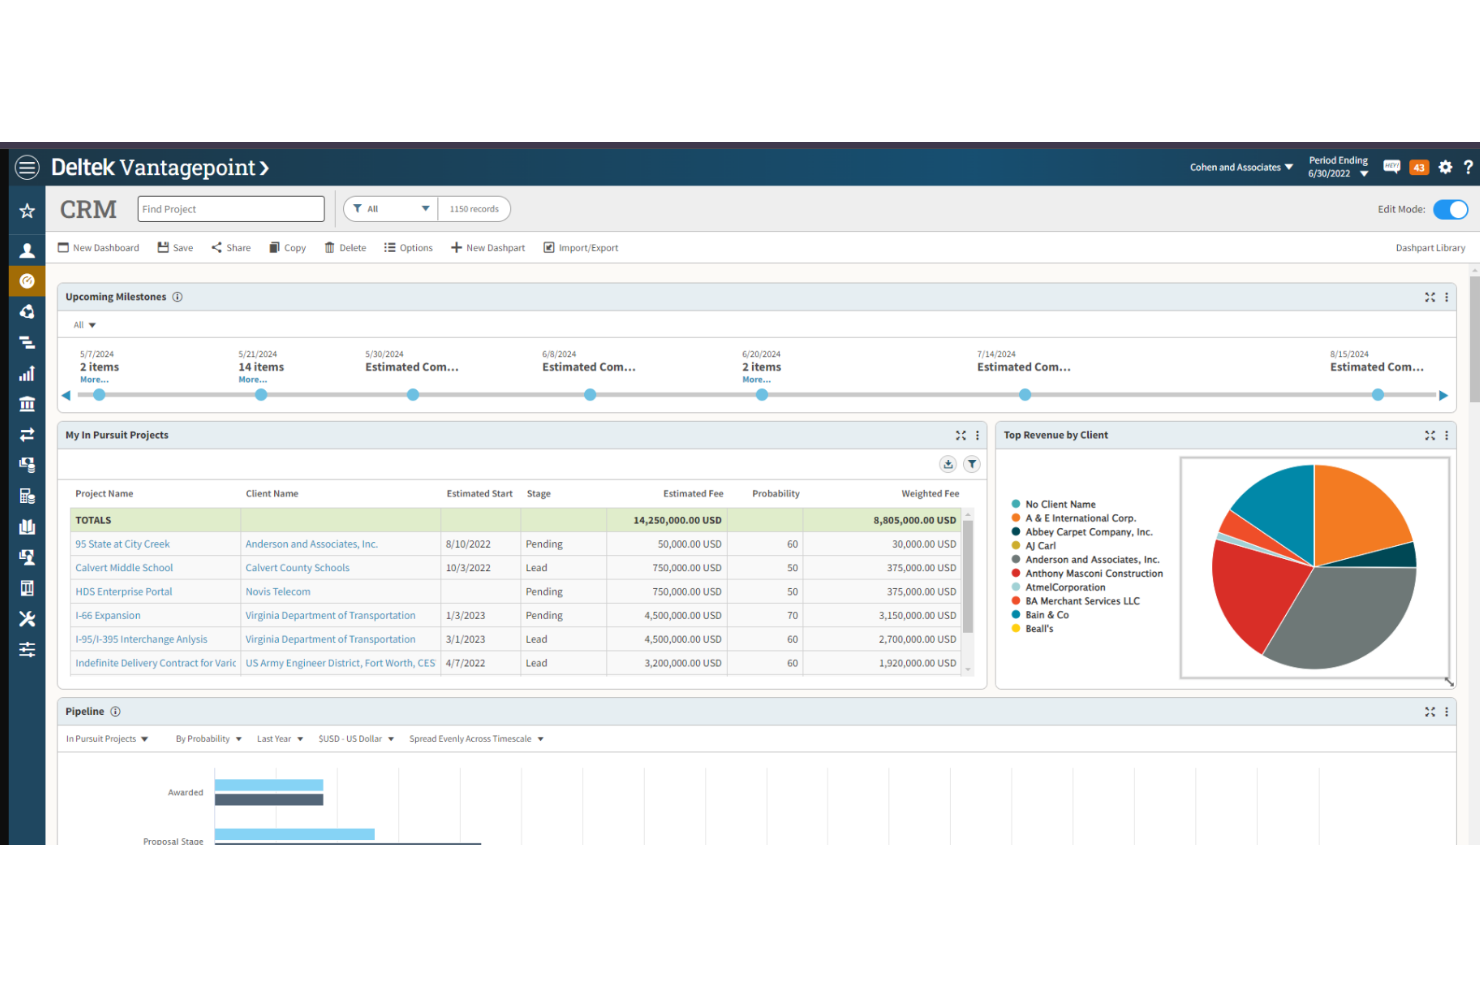Viewport: 1480px width, 987px height.
Task: Click the filter funnel icon in projects grid
Action: 972,464
